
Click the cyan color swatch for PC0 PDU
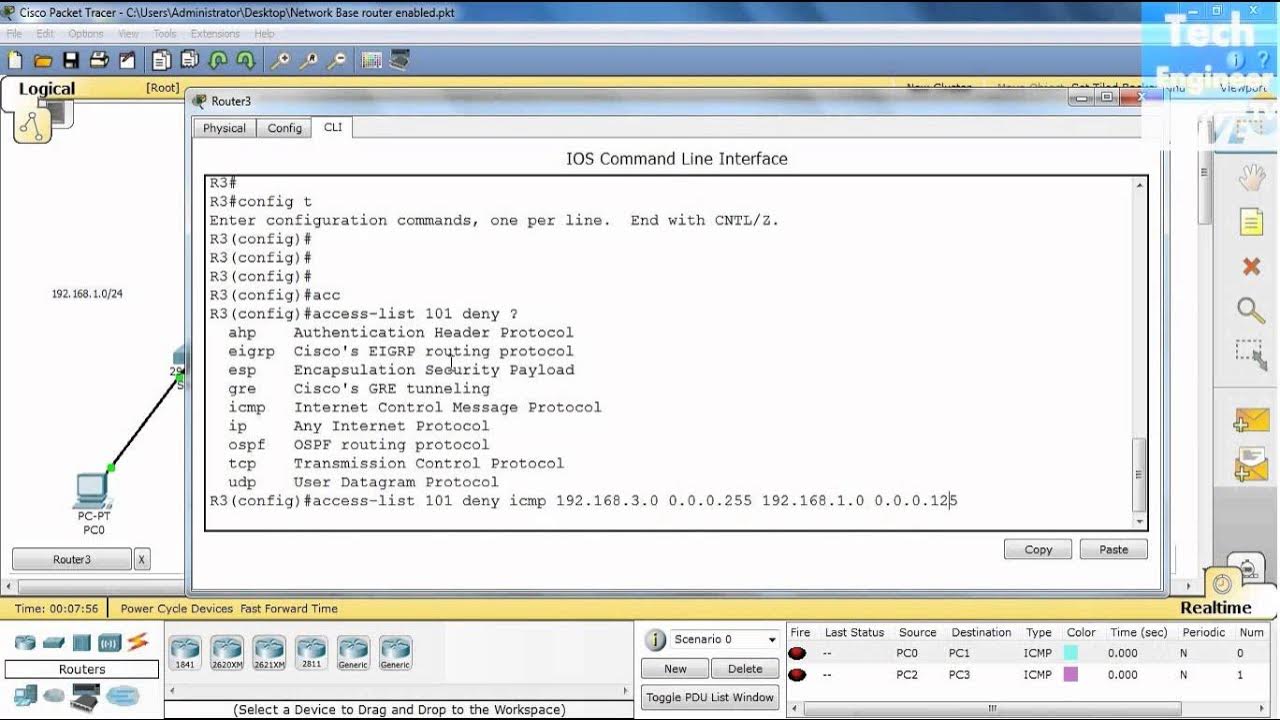click(x=1071, y=653)
